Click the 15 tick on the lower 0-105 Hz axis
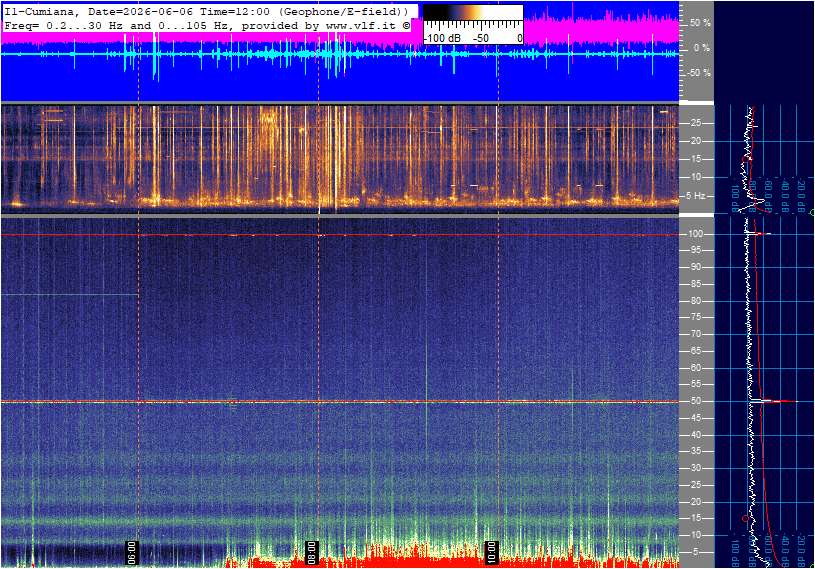Screen dimensions: 815x569 (695, 519)
